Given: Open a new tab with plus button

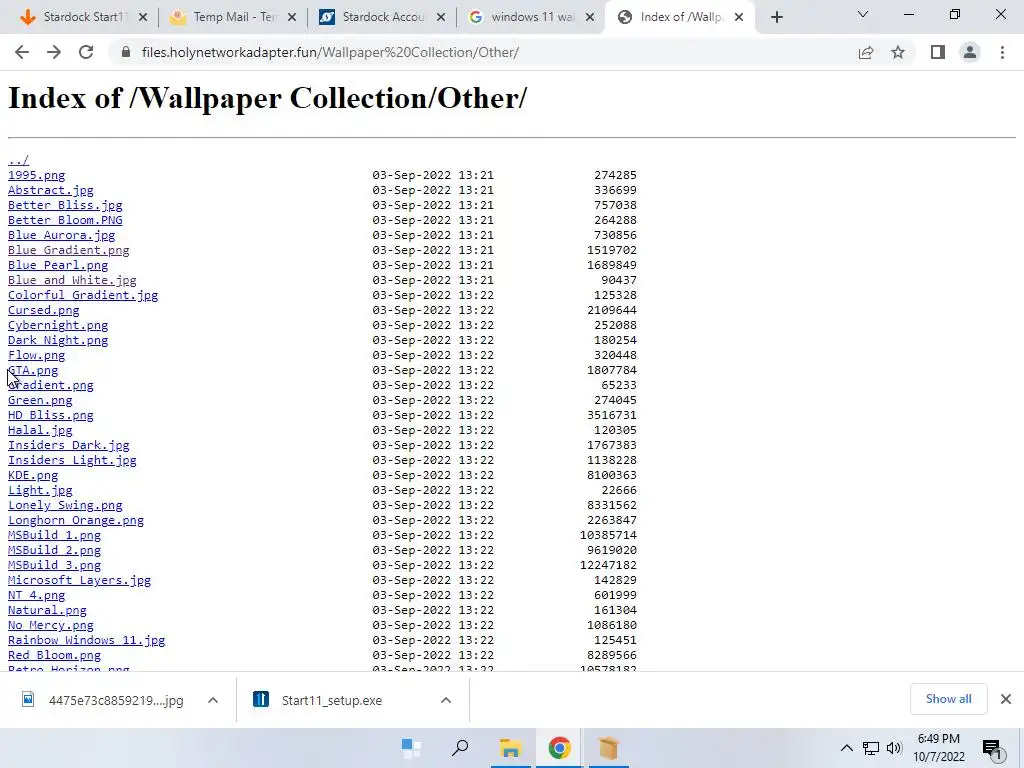Looking at the screenshot, I should click(x=776, y=18).
